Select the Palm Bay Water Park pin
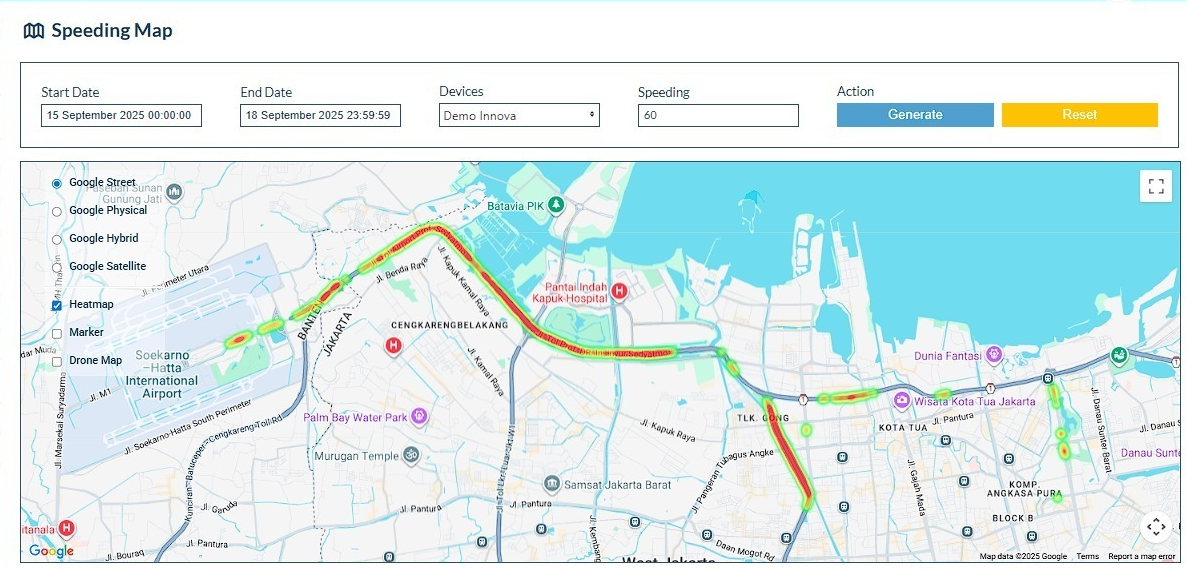The image size is (1187, 569). coord(419,416)
